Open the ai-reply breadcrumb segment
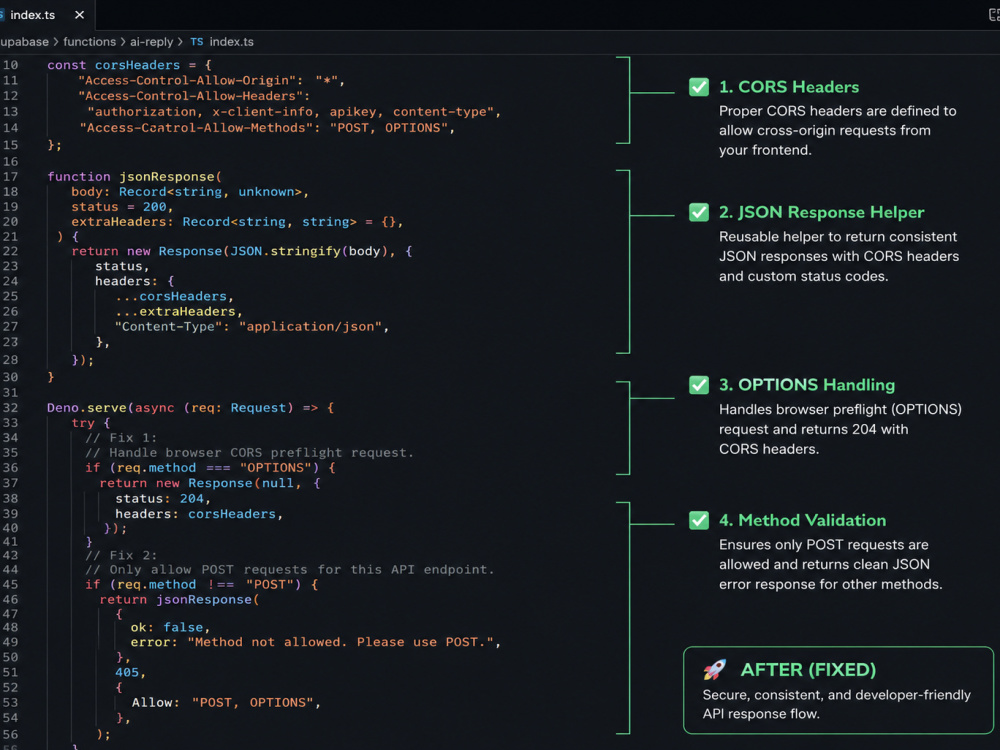The height and width of the screenshot is (750, 1000). [151, 42]
